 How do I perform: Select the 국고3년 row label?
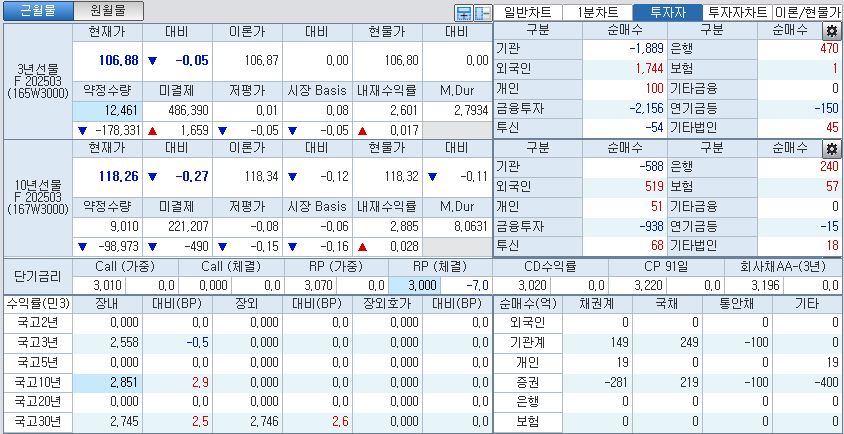(x=38, y=343)
